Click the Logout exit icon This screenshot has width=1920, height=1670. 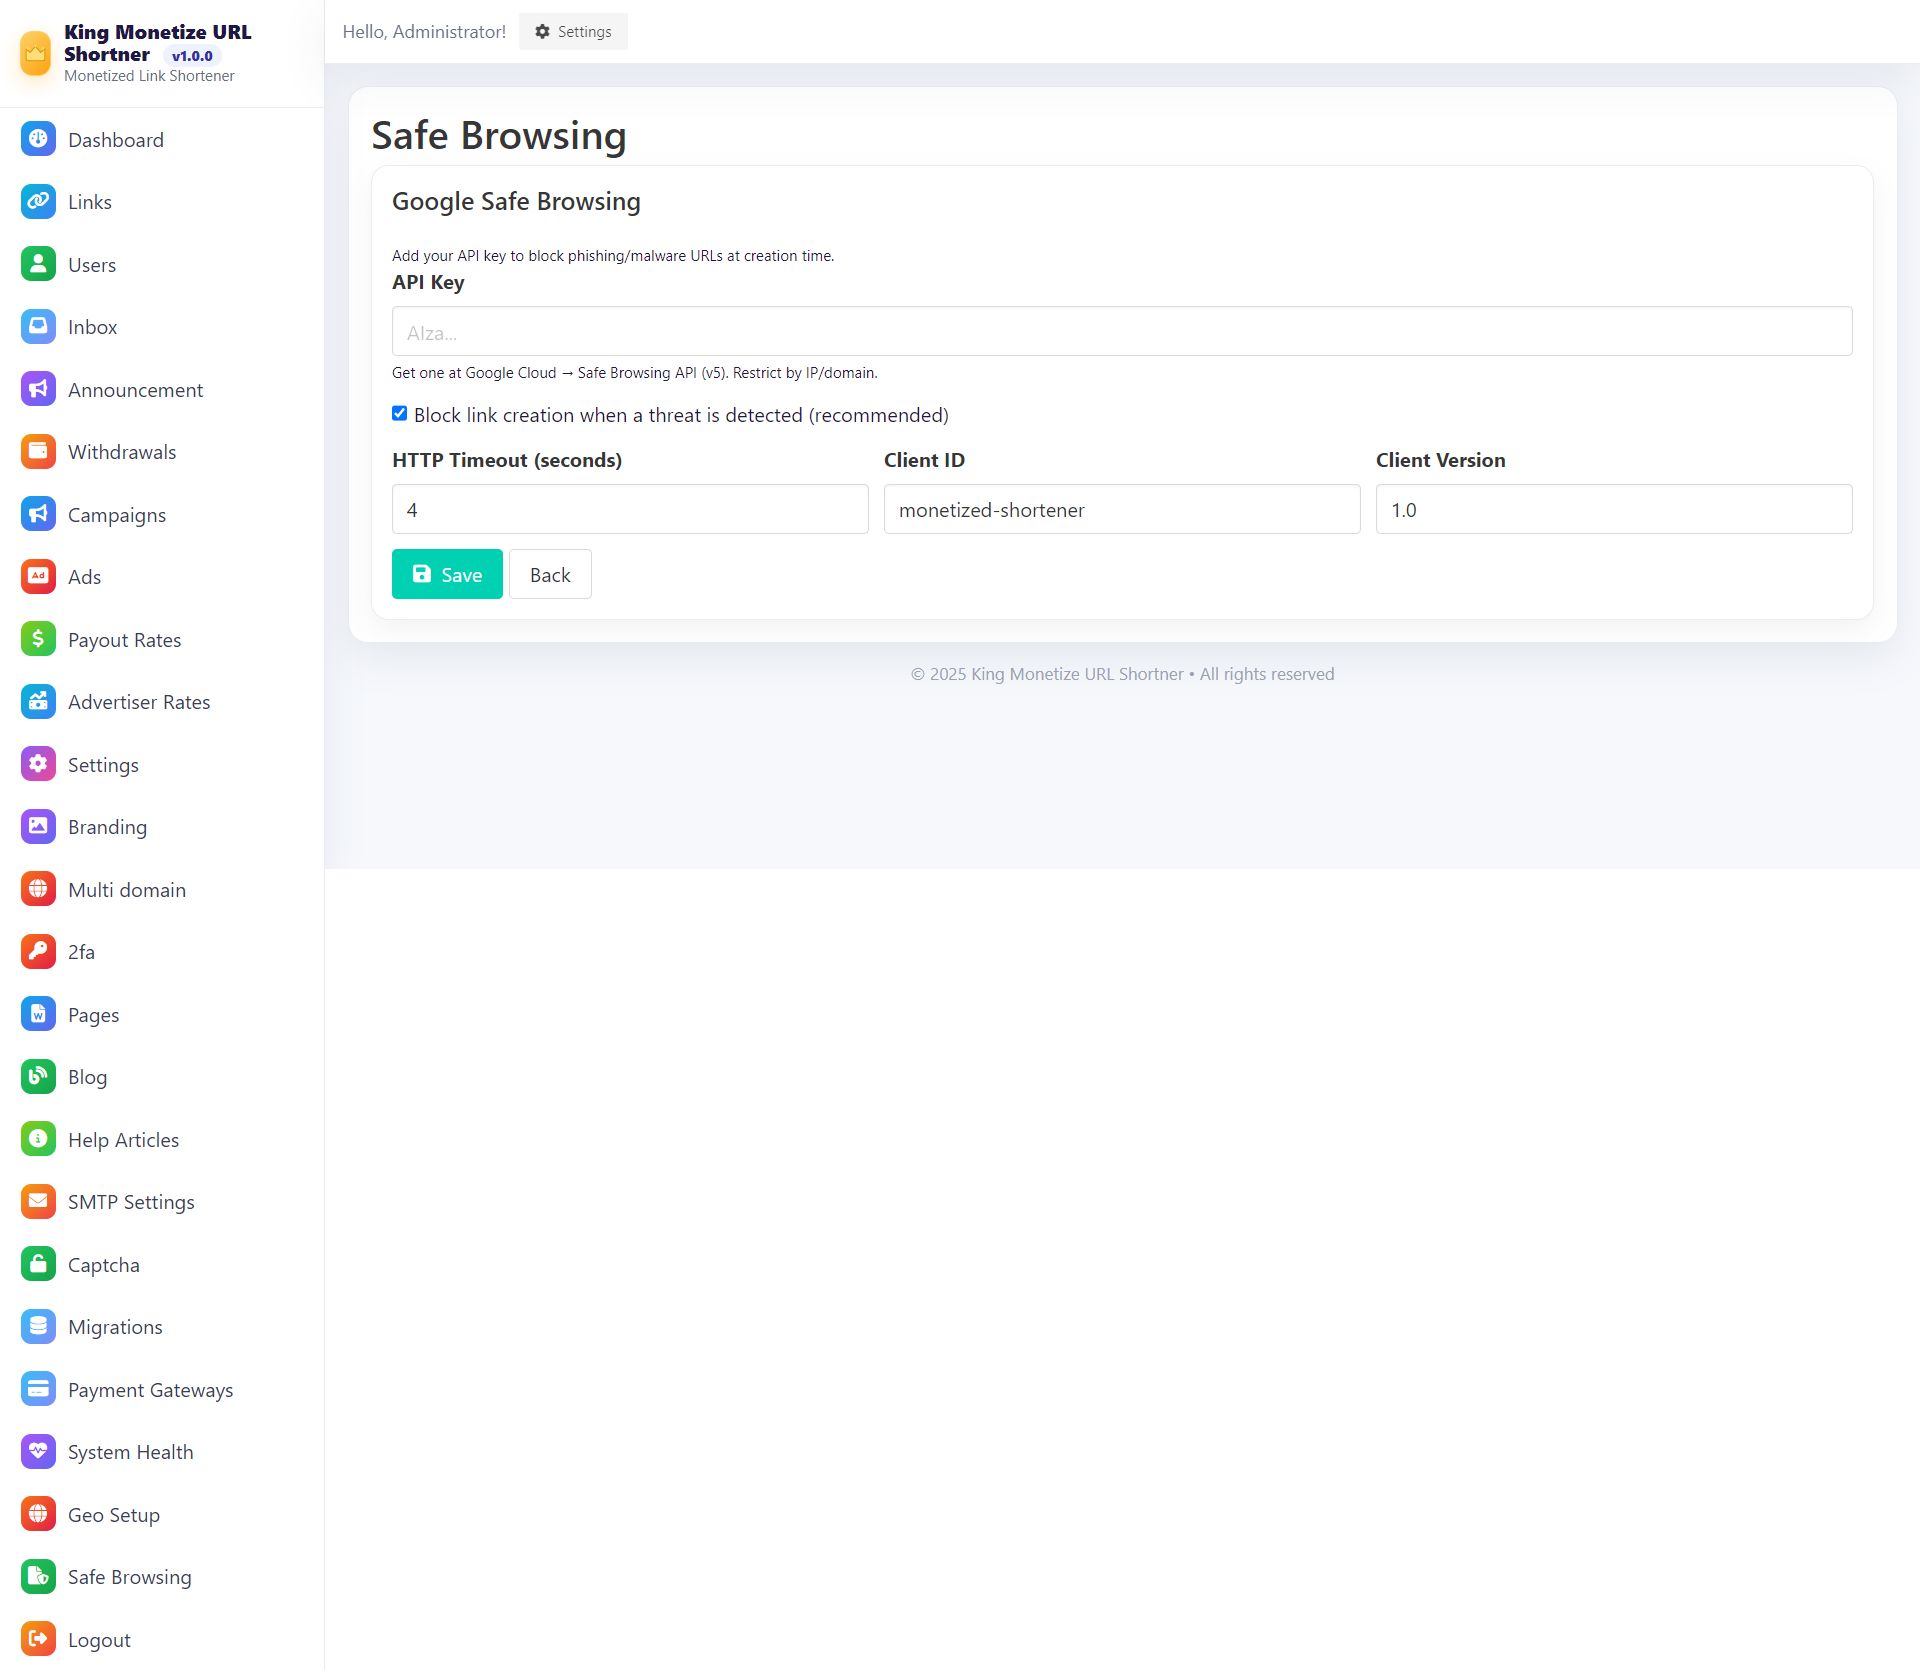pos(38,1639)
